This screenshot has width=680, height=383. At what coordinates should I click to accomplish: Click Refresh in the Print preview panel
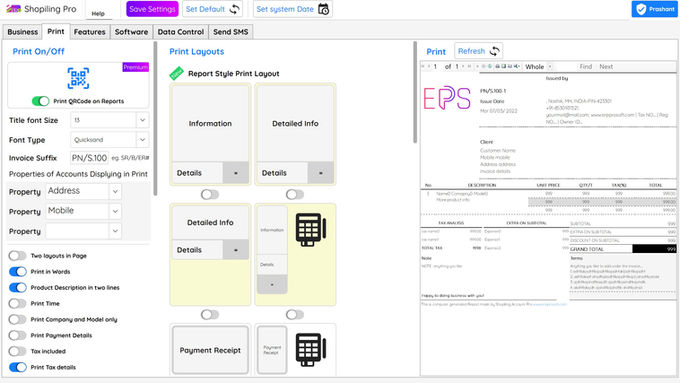coord(478,51)
